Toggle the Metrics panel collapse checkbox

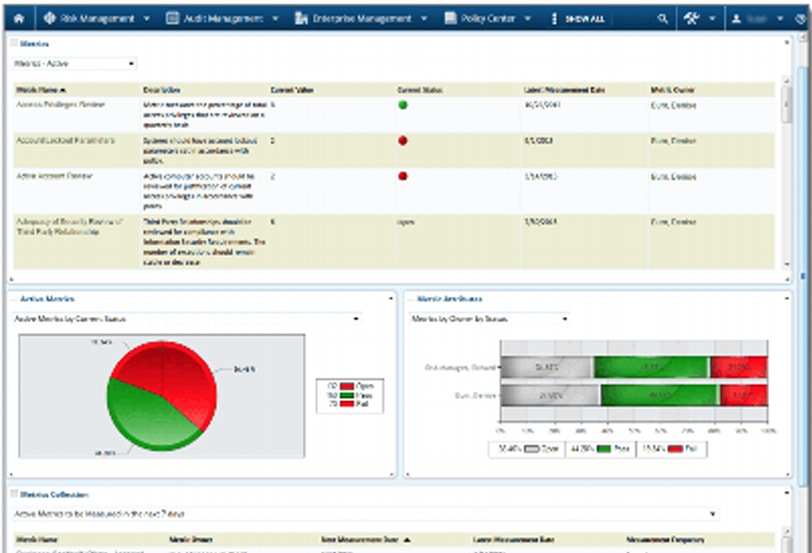(x=14, y=43)
